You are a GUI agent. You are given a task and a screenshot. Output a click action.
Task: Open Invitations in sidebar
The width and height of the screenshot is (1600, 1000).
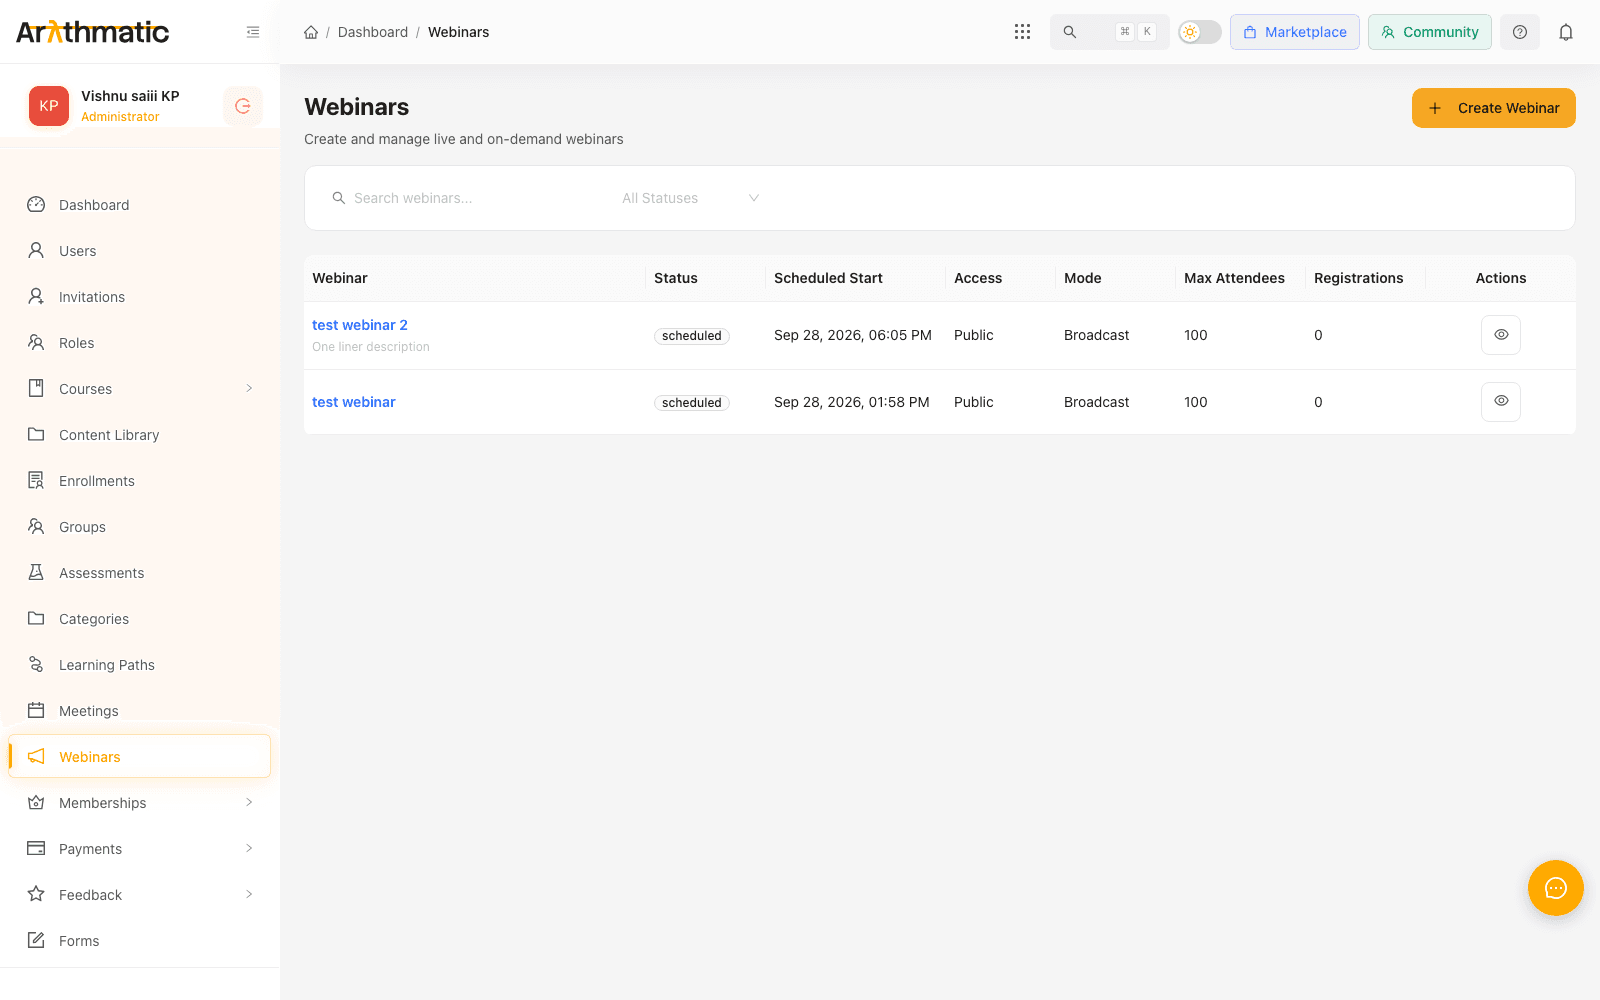pyautogui.click(x=140, y=297)
